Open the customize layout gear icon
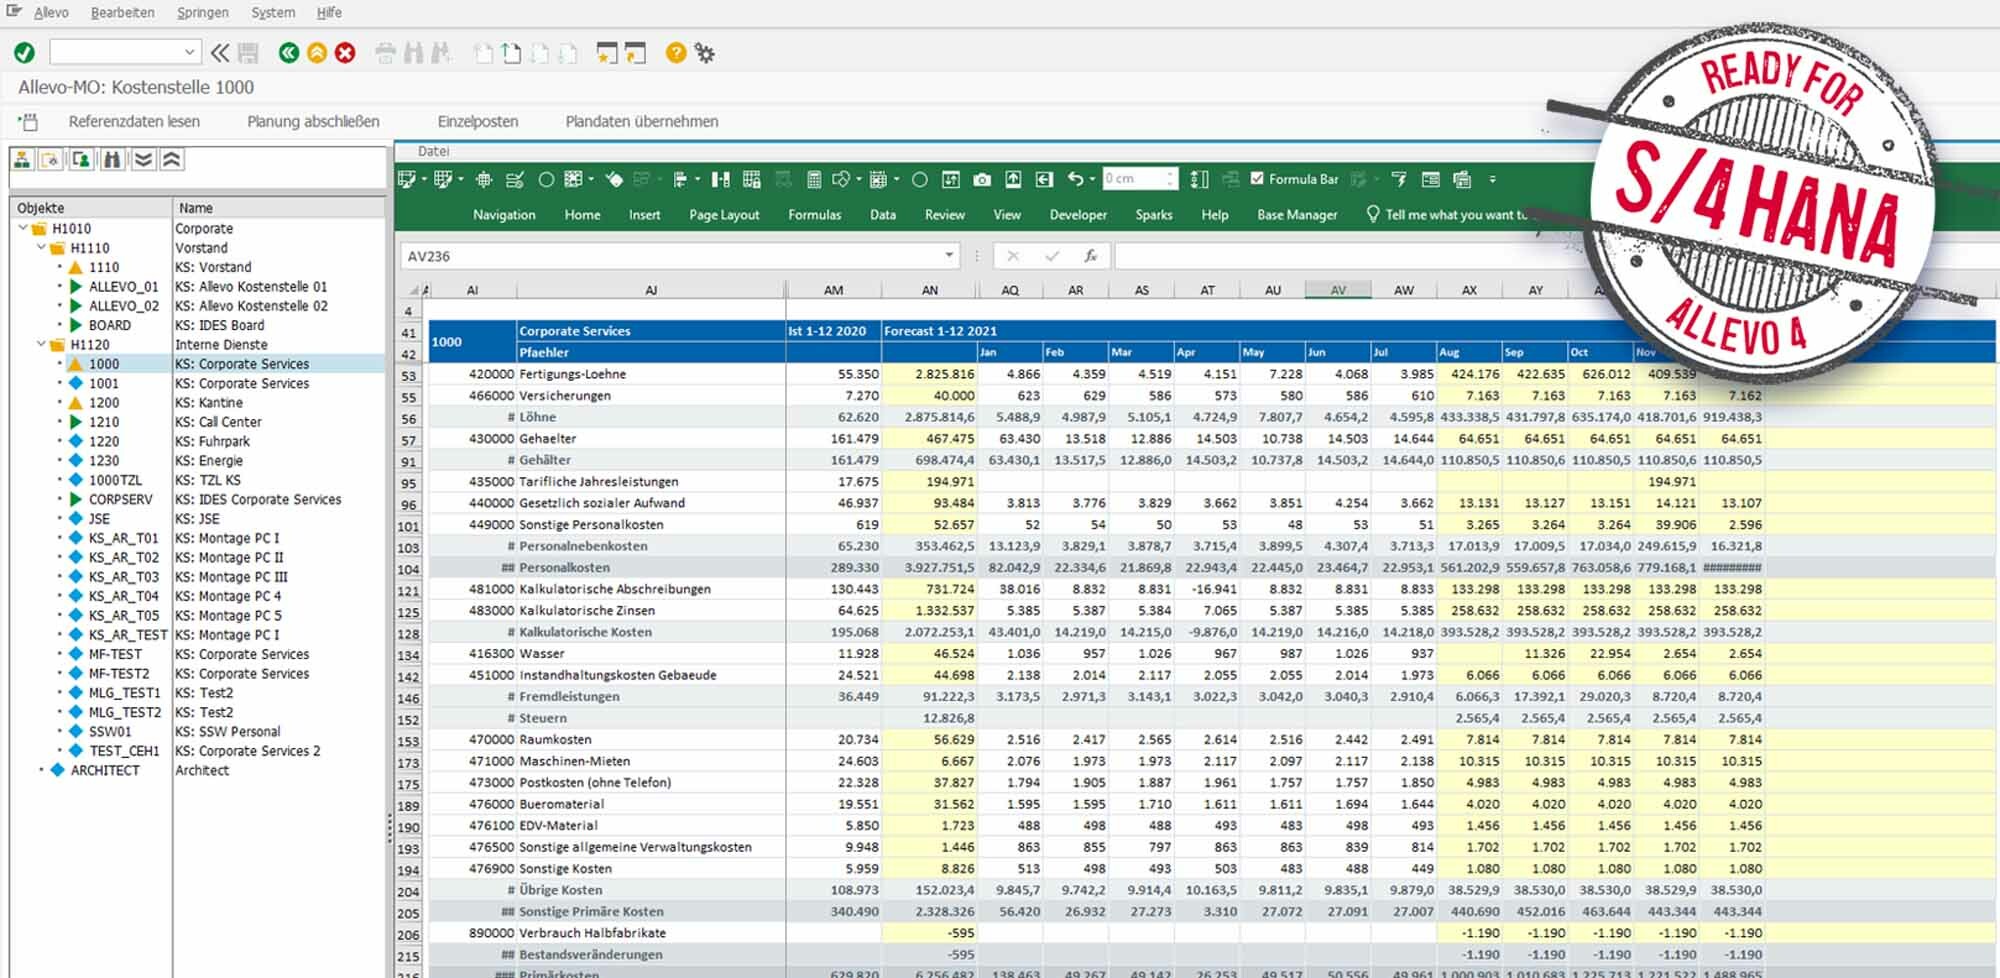This screenshot has width=2000, height=978. 705,53
